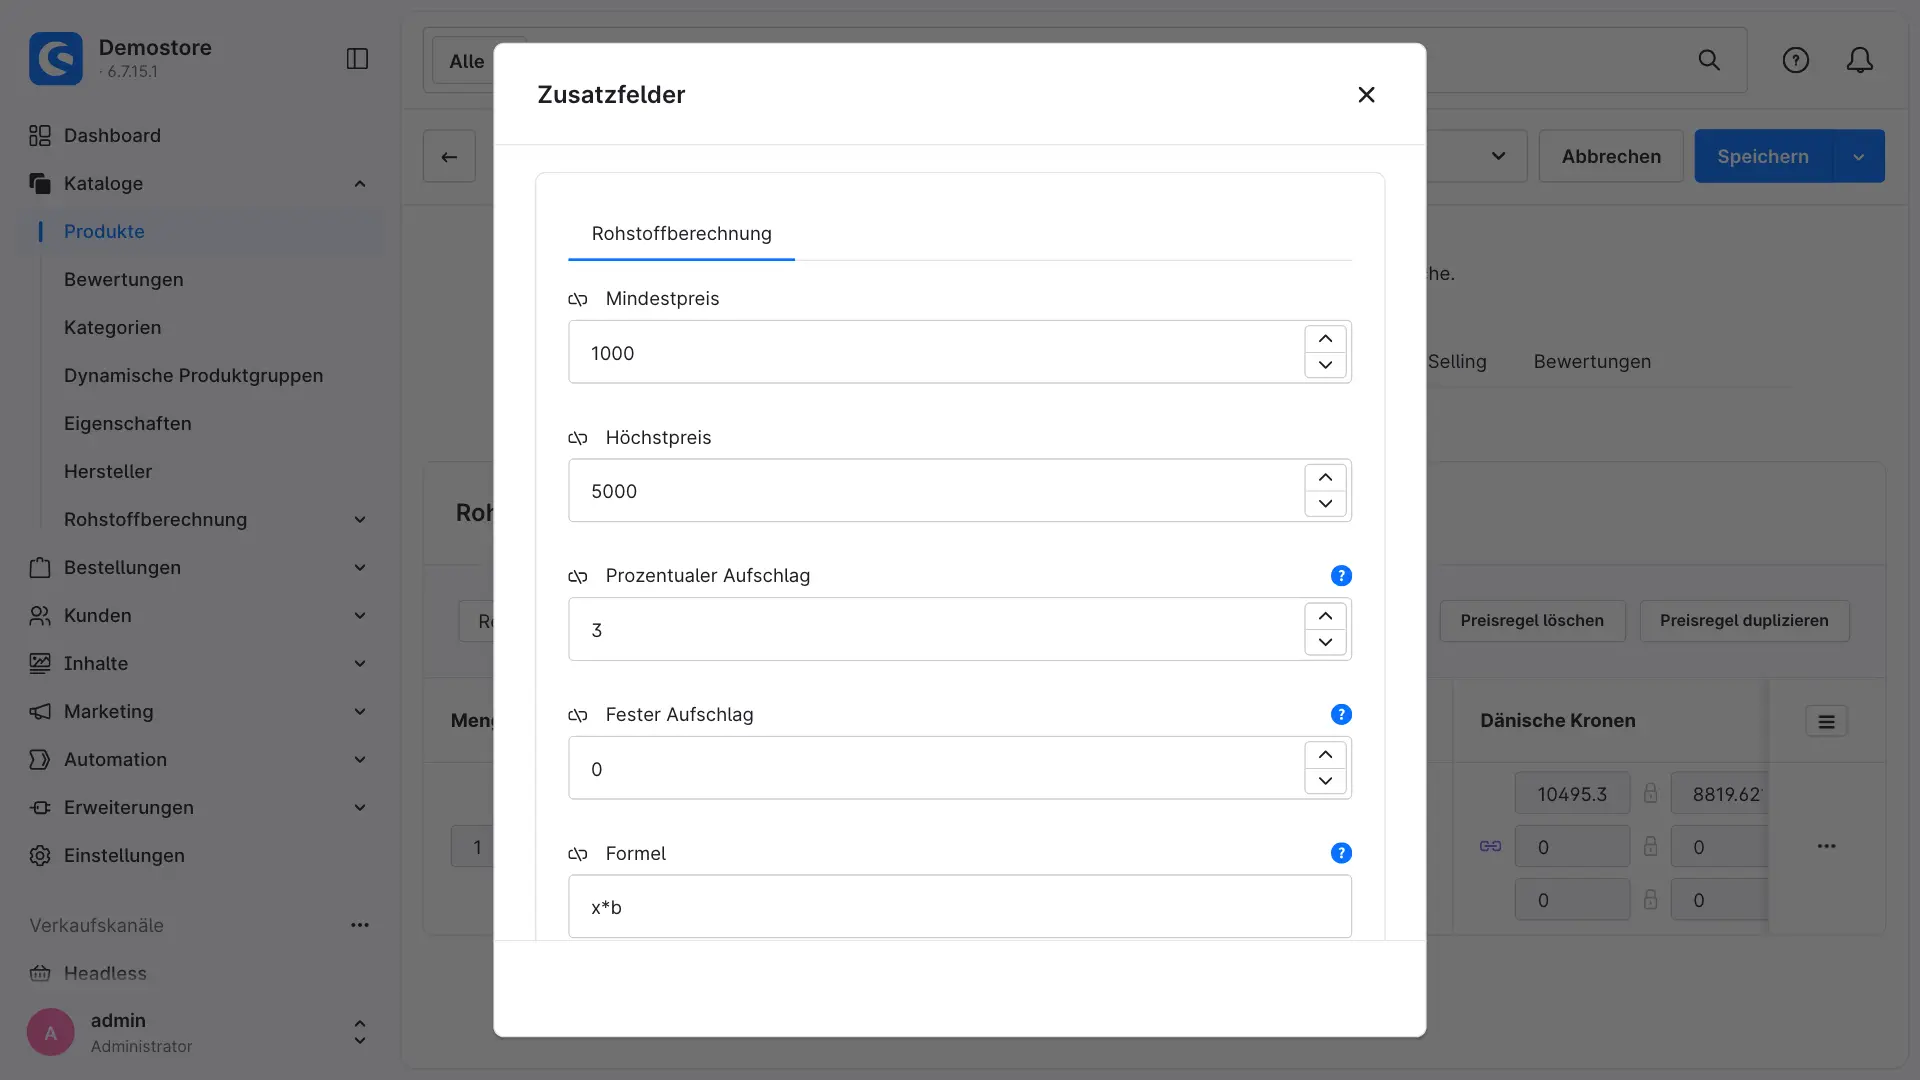Select the Rohstoffberechnung tab in the modal
This screenshot has width=1920, height=1080.
pyautogui.click(x=681, y=234)
